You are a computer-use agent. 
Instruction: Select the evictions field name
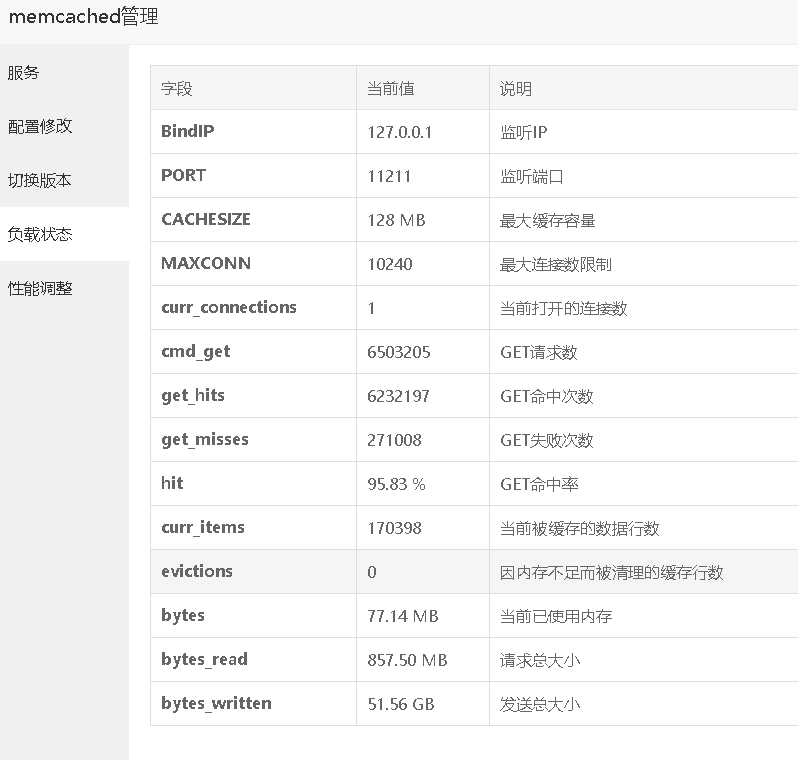[196, 571]
